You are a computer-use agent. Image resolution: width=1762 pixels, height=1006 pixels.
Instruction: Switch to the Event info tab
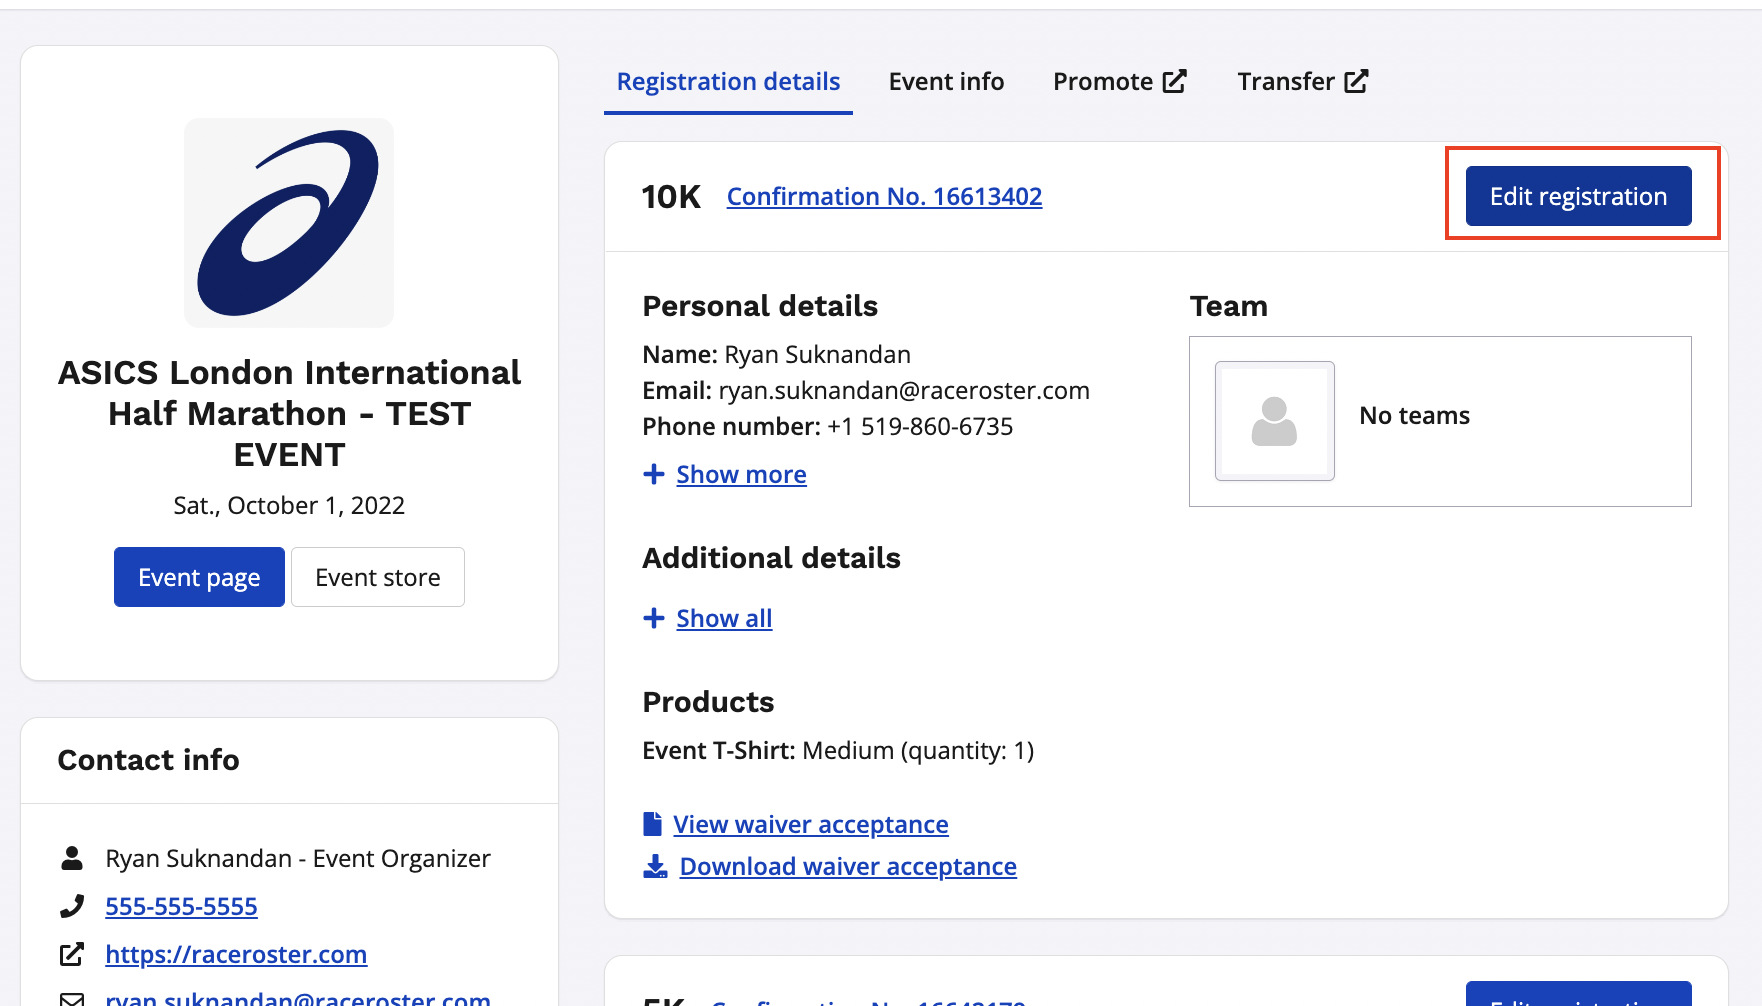(946, 82)
